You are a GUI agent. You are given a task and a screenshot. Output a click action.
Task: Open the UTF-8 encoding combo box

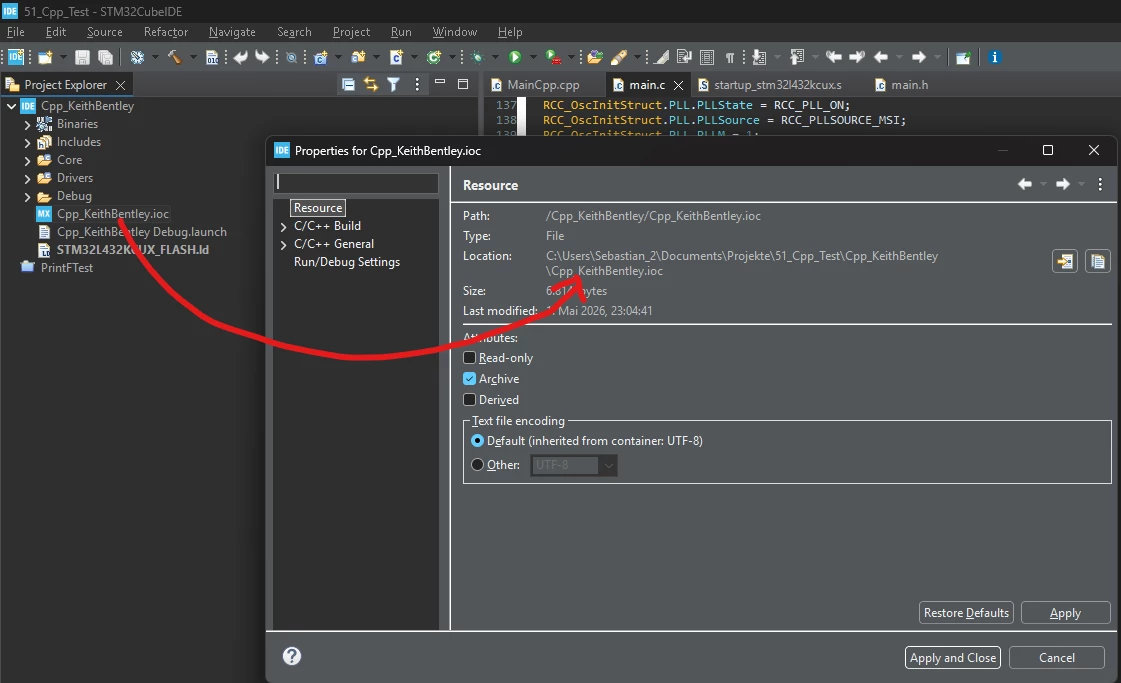[573, 465]
